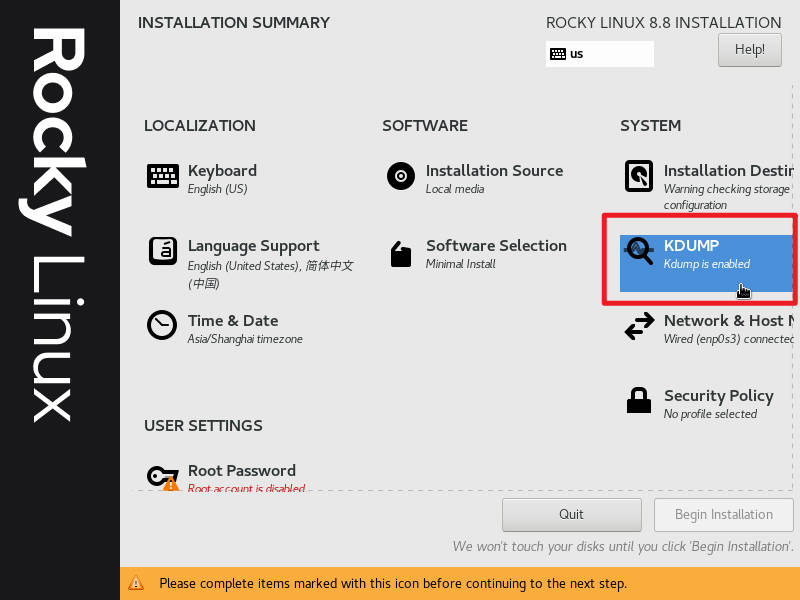Image resolution: width=800 pixels, height=600 pixels.
Task: Open the Keyboard layout settings icon
Action: click(163, 176)
